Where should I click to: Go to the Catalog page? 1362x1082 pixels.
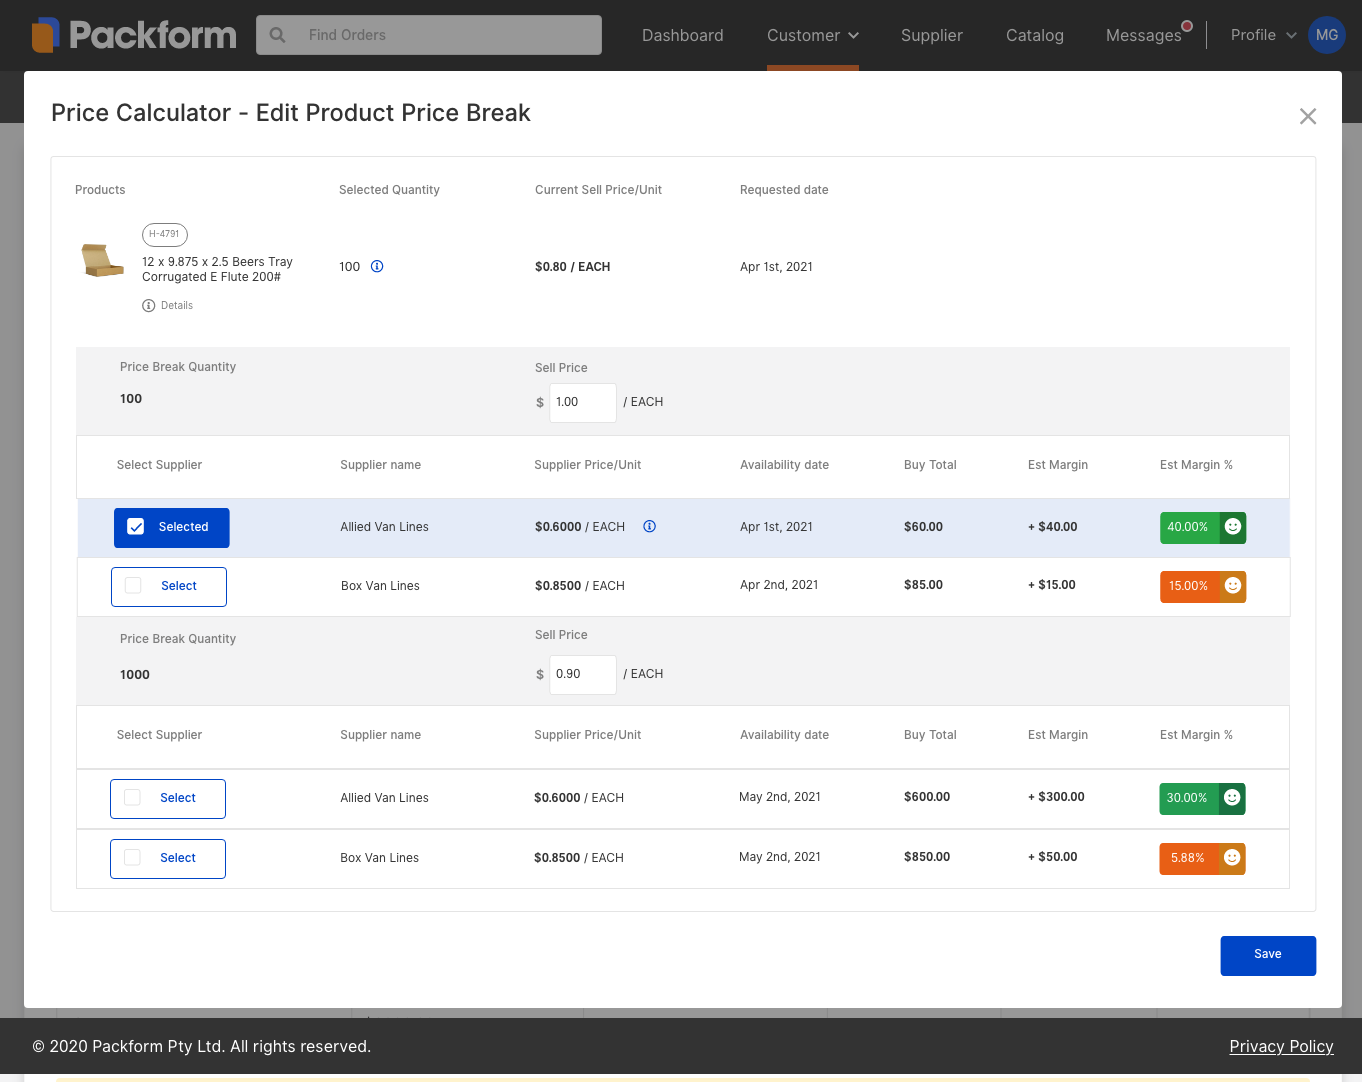(1034, 35)
